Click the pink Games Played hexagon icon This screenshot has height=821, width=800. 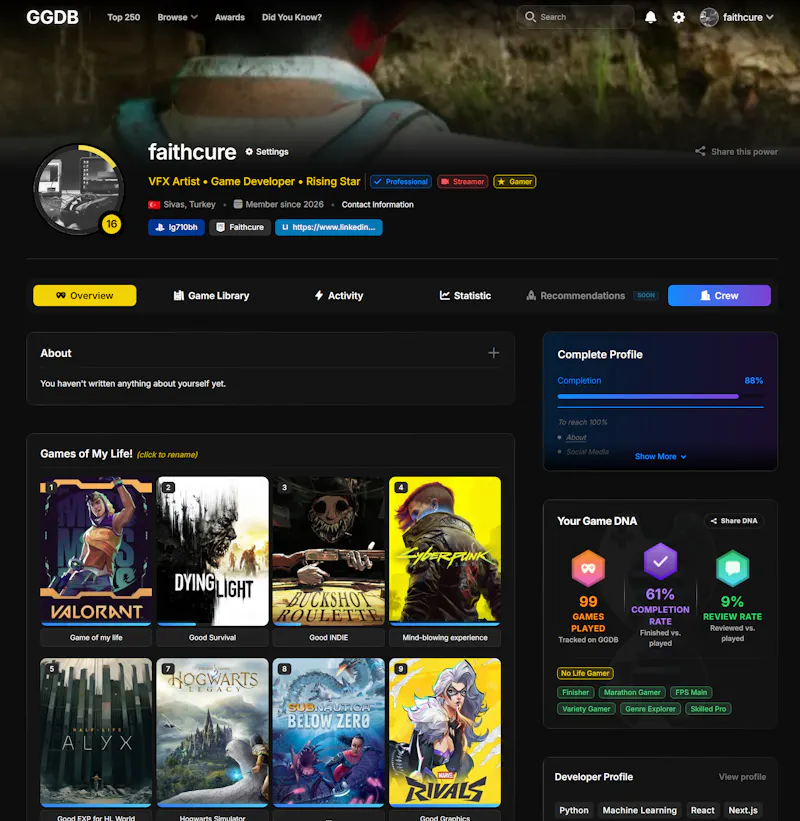(x=588, y=568)
